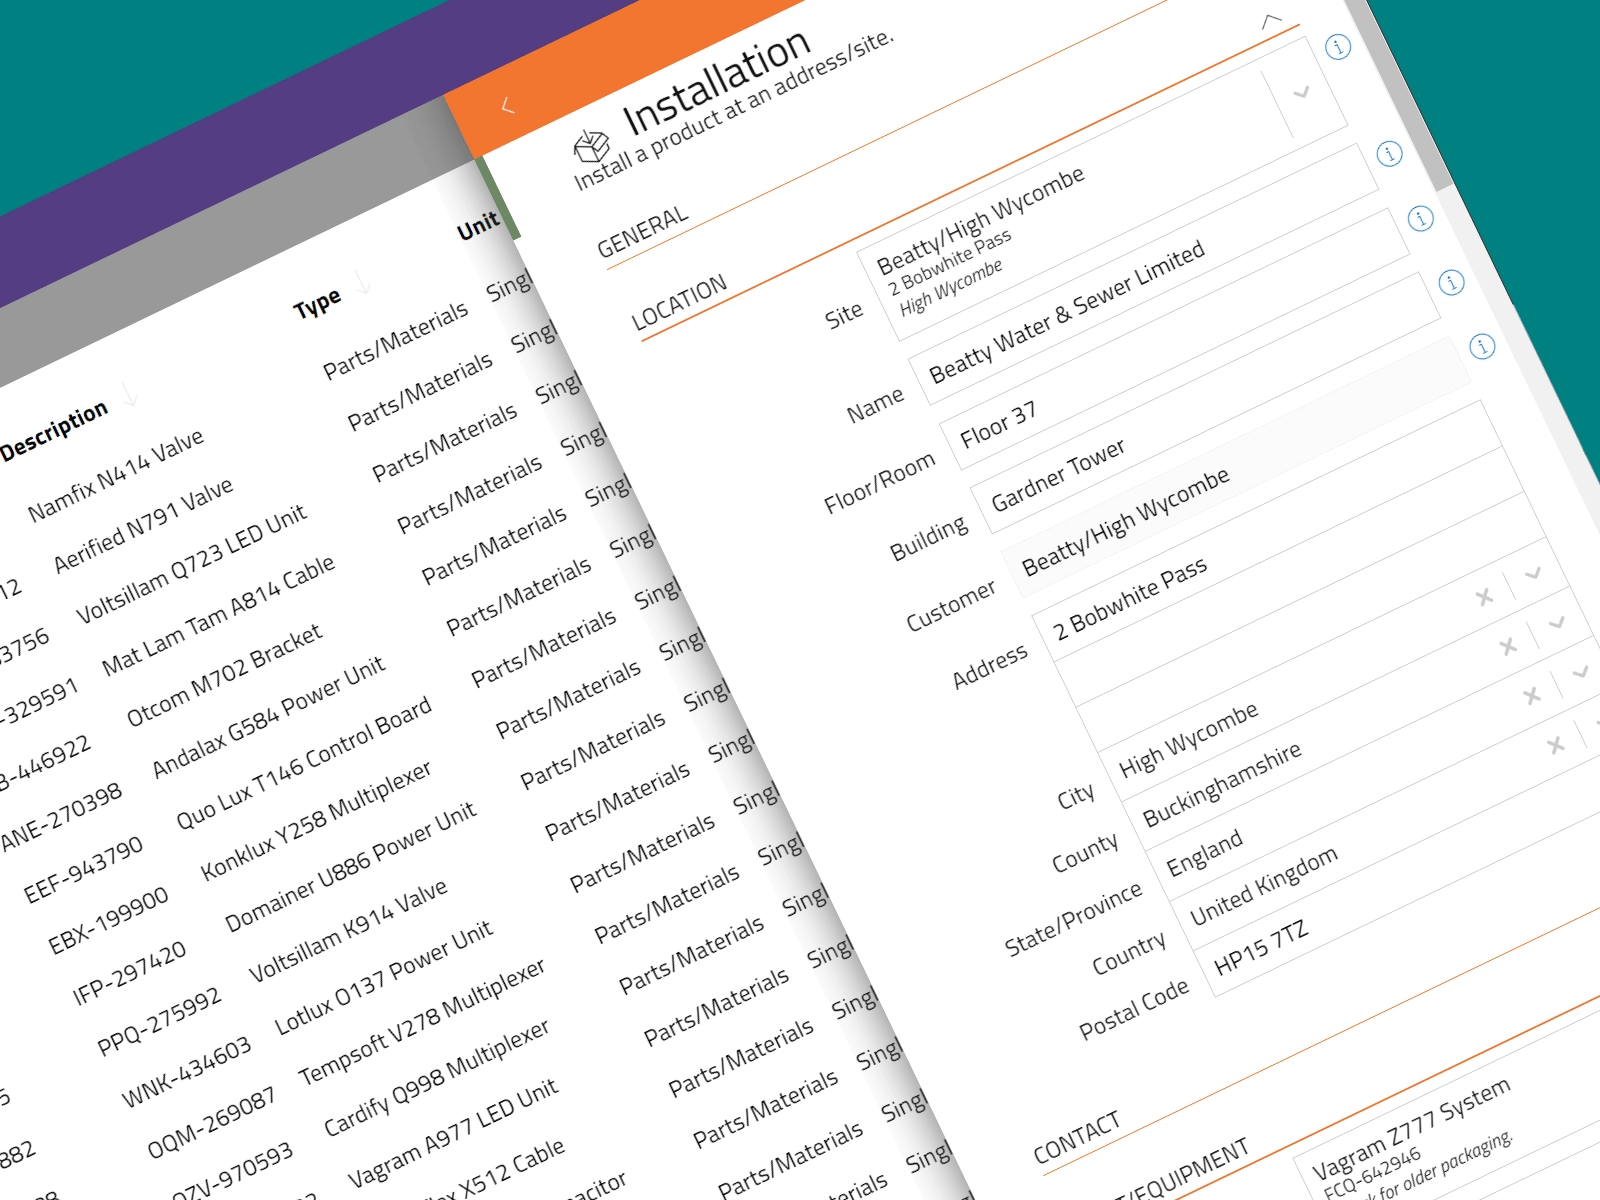The height and width of the screenshot is (1200, 1600).
Task: Click the LOCATION section header
Action: [679, 304]
